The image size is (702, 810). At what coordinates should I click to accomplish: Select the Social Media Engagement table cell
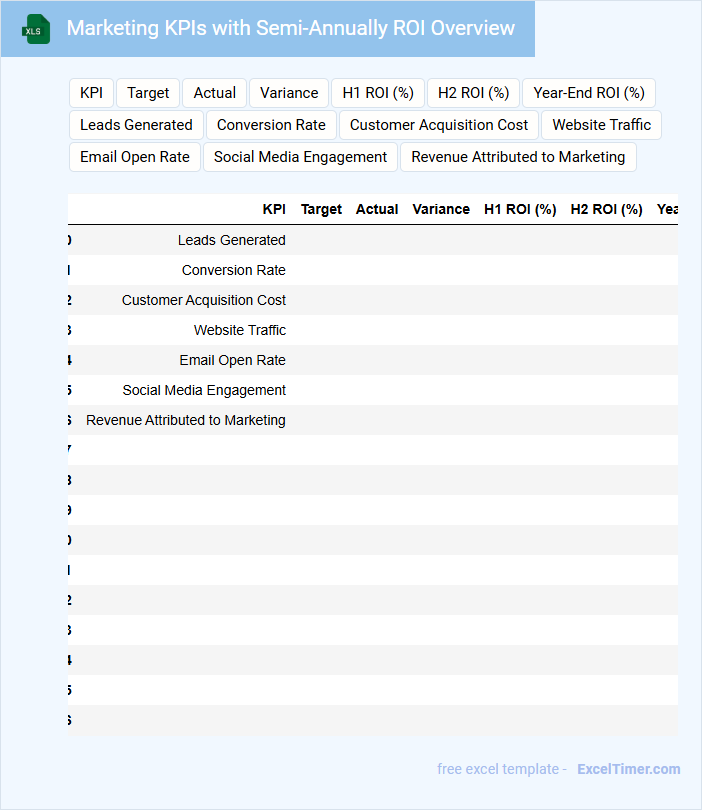[x=204, y=390]
